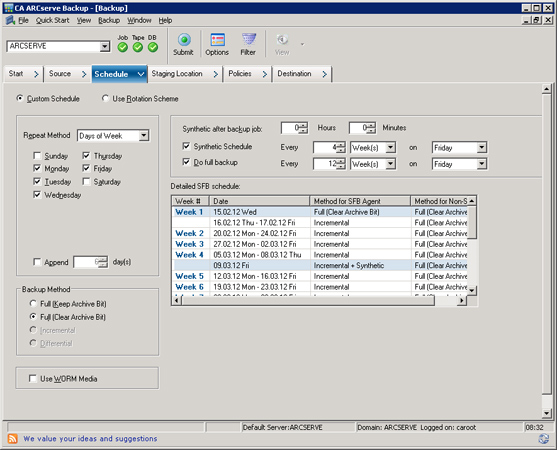Screen dimensions: 557x450
Task: Click Method for SFB Agent column header
Action: 360,201
